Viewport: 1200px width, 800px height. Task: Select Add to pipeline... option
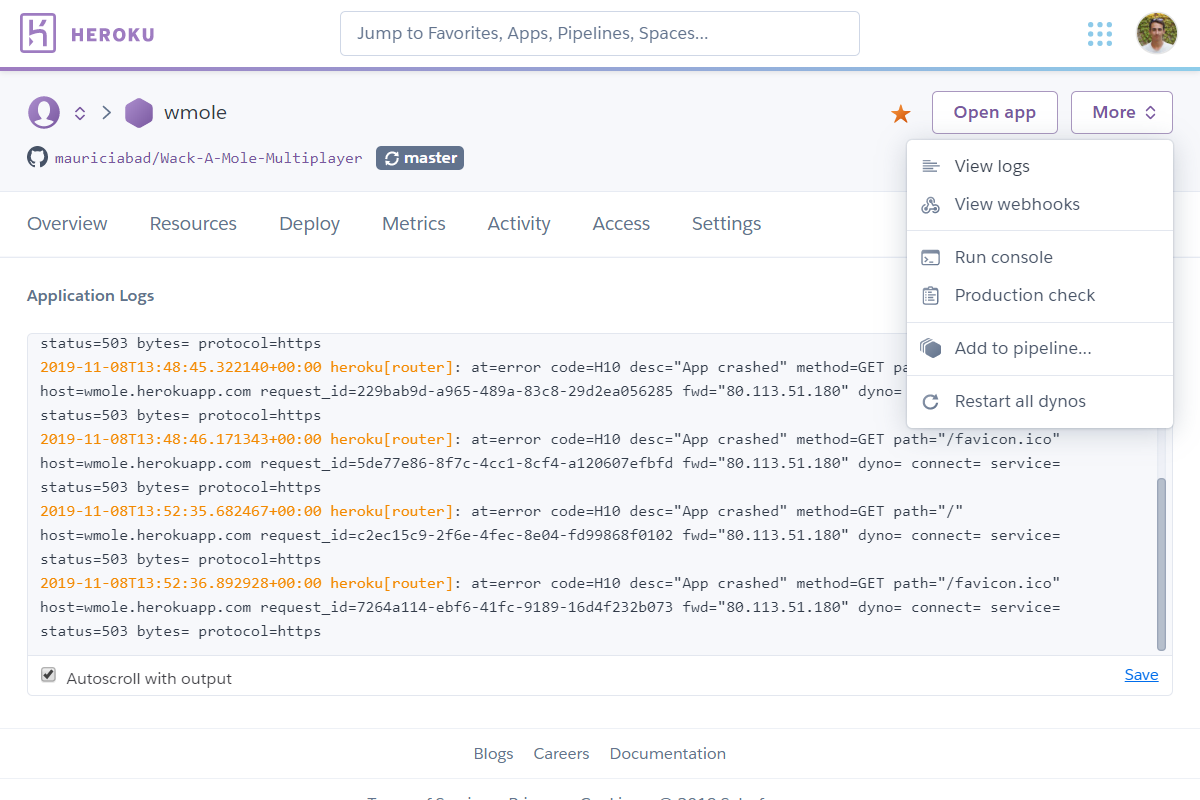[1040, 349]
